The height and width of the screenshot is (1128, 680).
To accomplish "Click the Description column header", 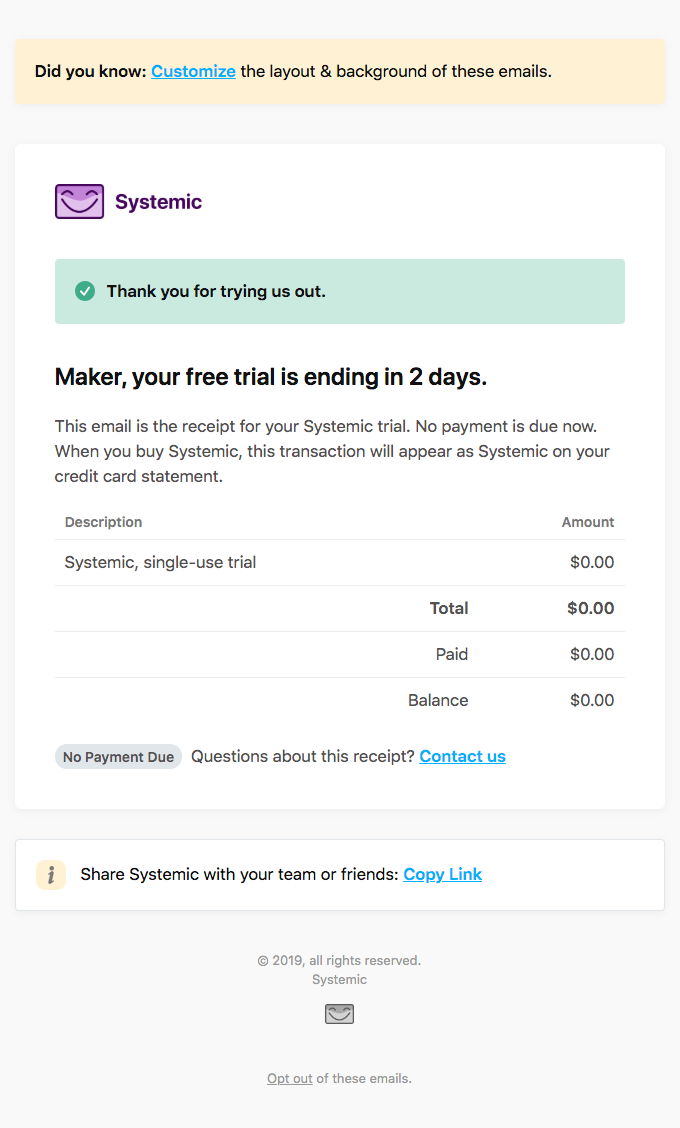I will 103,522.
